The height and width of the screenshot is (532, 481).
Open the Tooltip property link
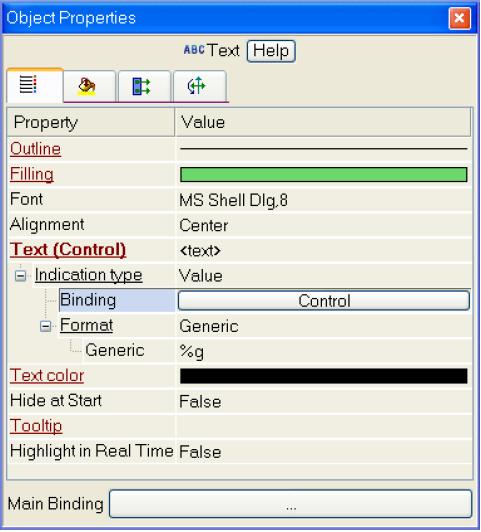pos(36,426)
